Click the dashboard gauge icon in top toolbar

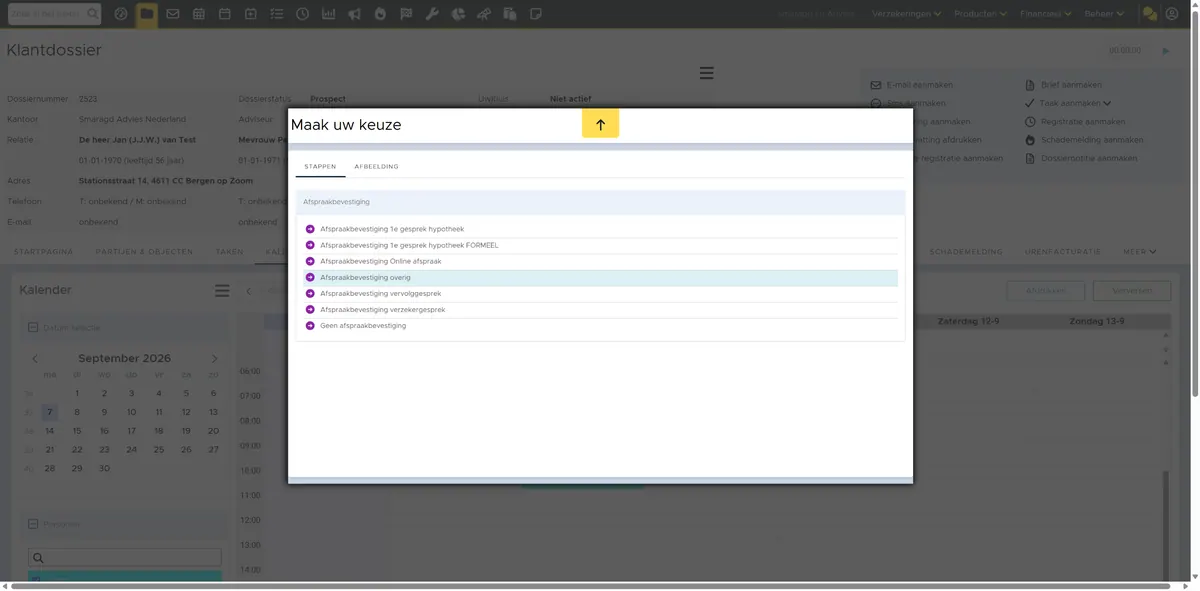[121, 14]
